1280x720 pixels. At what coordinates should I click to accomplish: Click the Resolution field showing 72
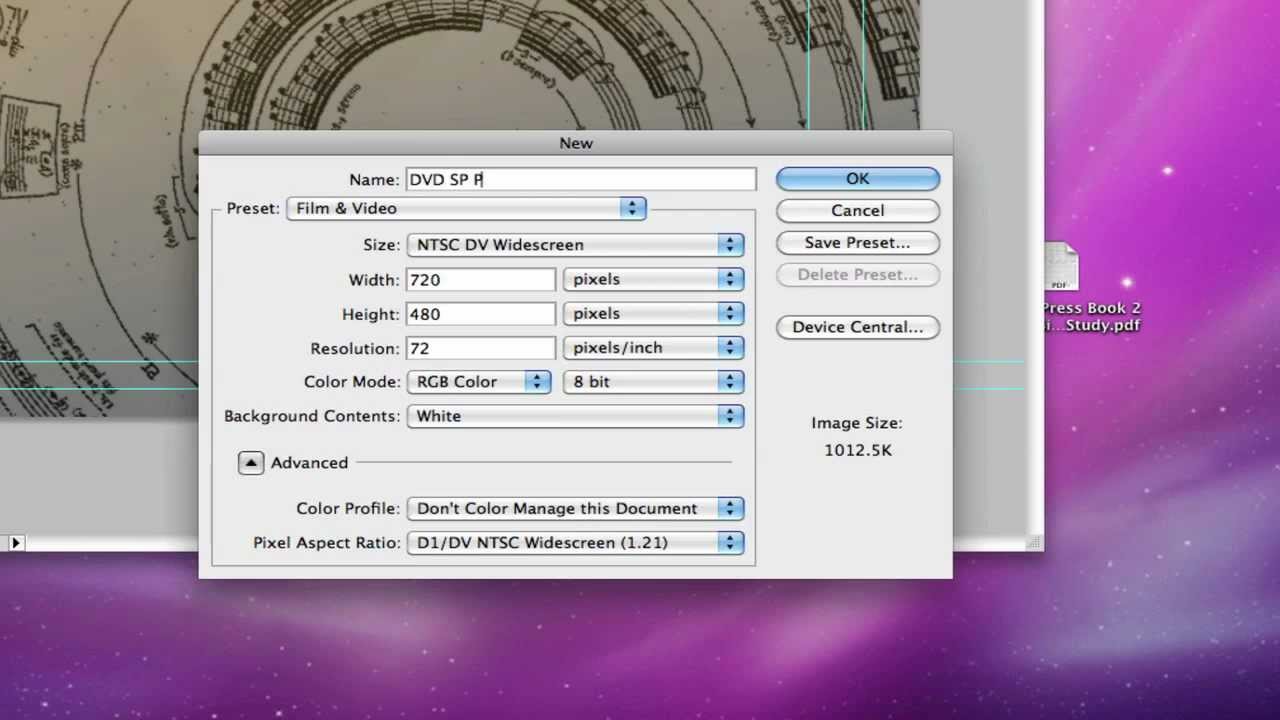[x=480, y=348]
